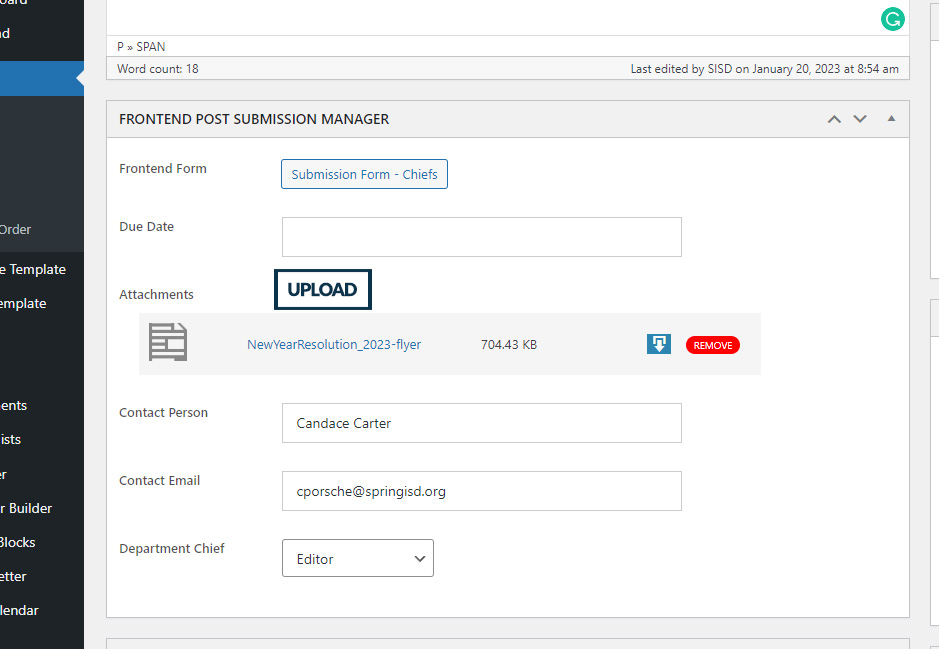
Task: Move Frontend Post Submission Manager panel up
Action: pos(834,119)
